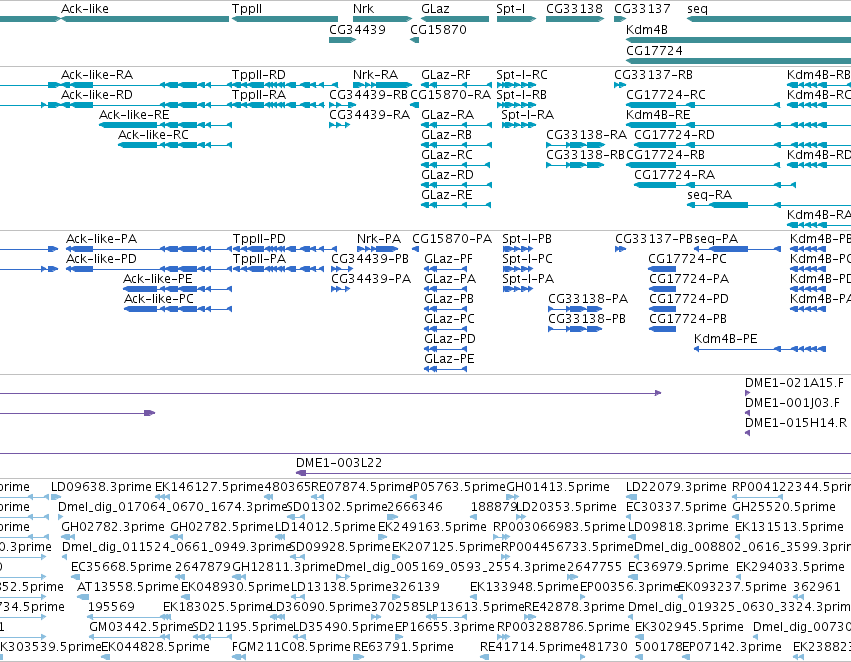Select transcript GLaz-RF
The height and width of the screenshot is (662, 851).
446,75
